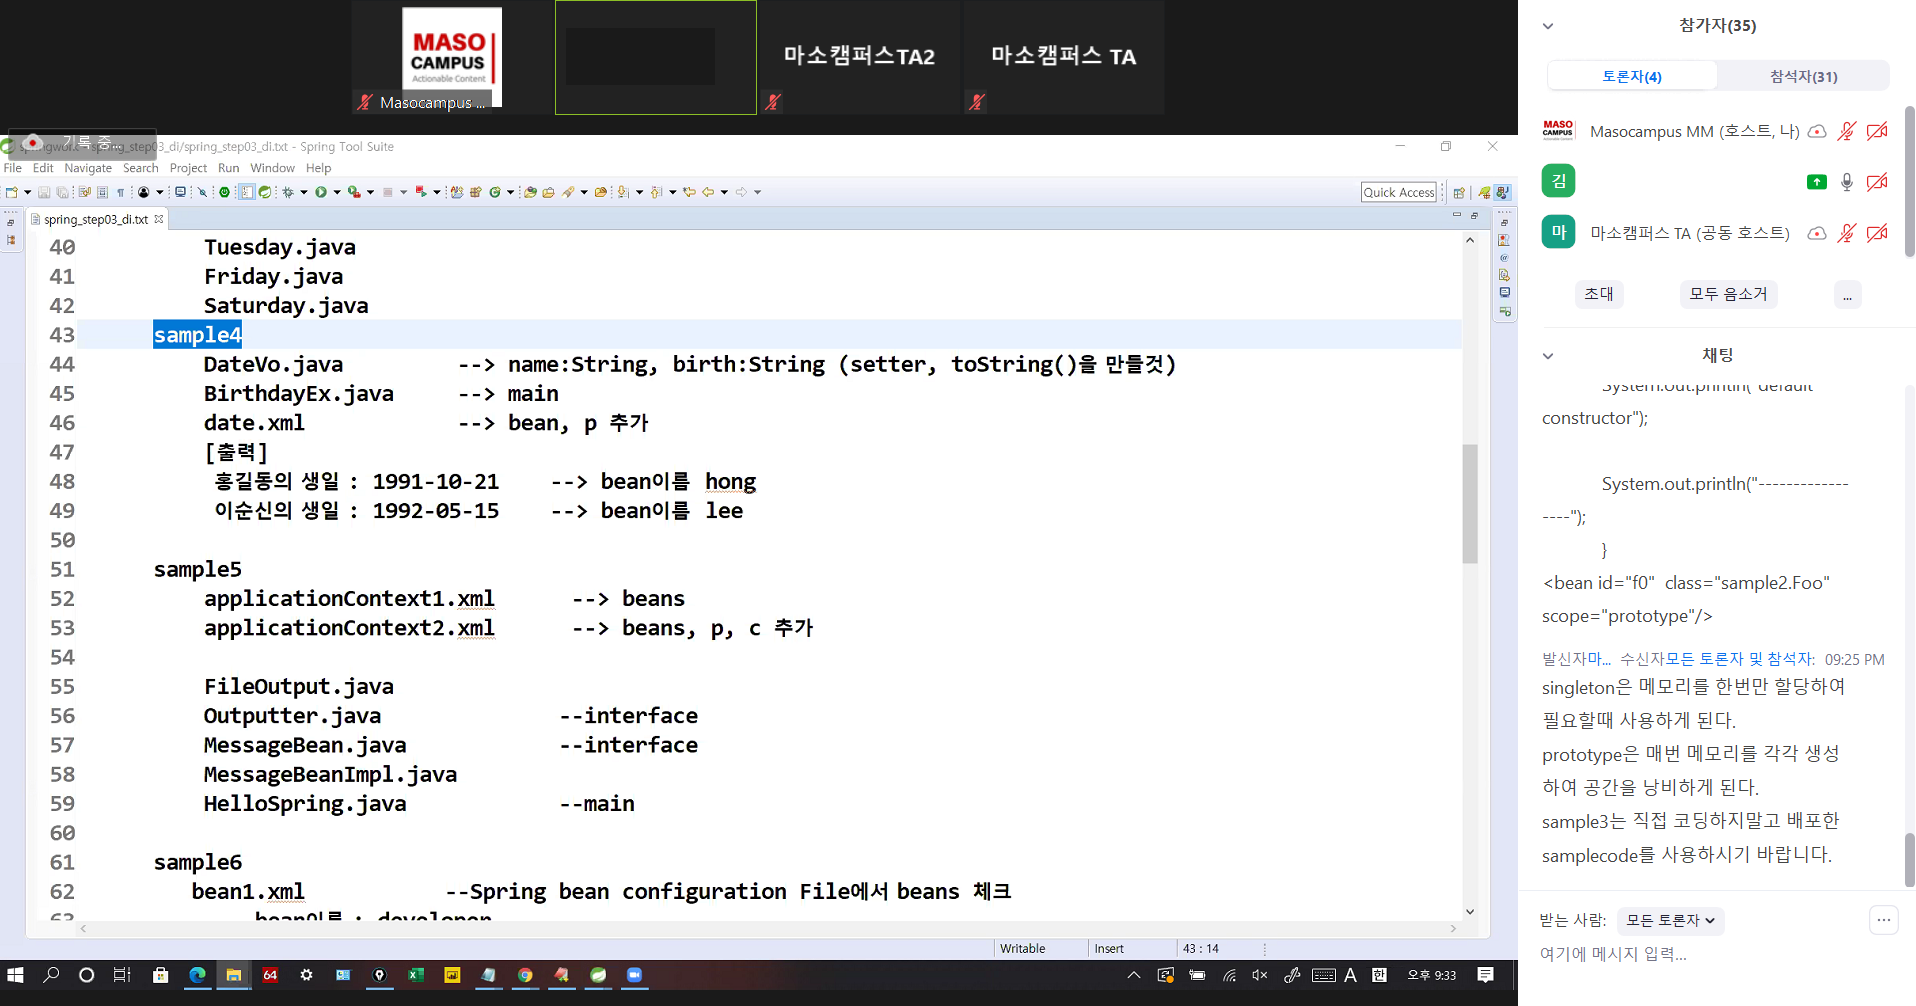The height and width of the screenshot is (1006, 1916).
Task: Toggle the microphone for participant 김
Action: [x=1846, y=182]
